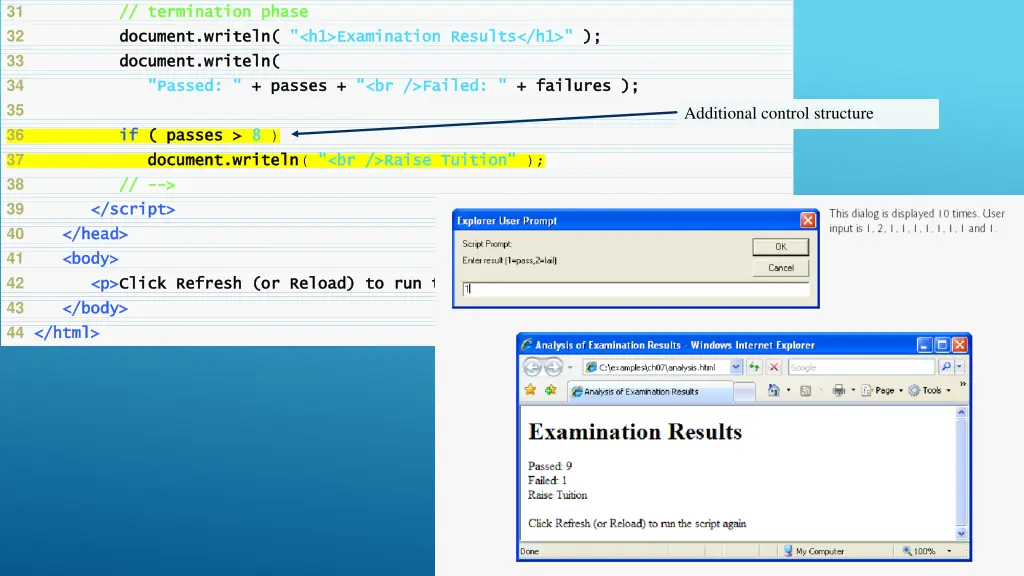This screenshot has width=1024, height=576.
Task: Click the RSS Feeds icon
Action: tap(805, 391)
